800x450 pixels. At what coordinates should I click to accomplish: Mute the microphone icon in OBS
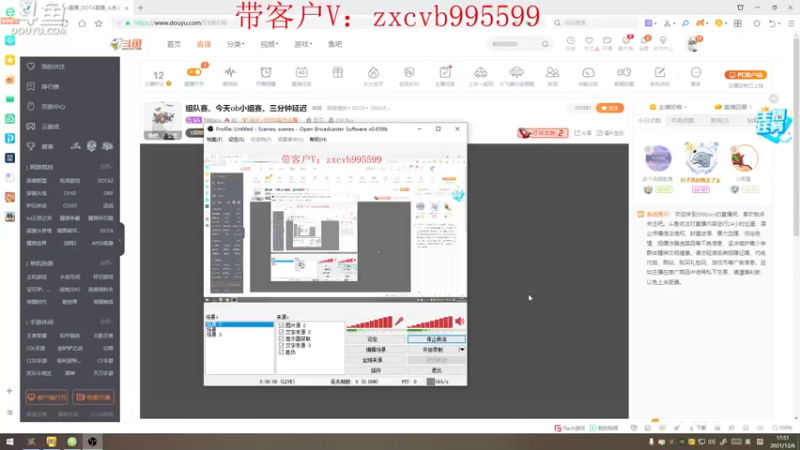399,321
